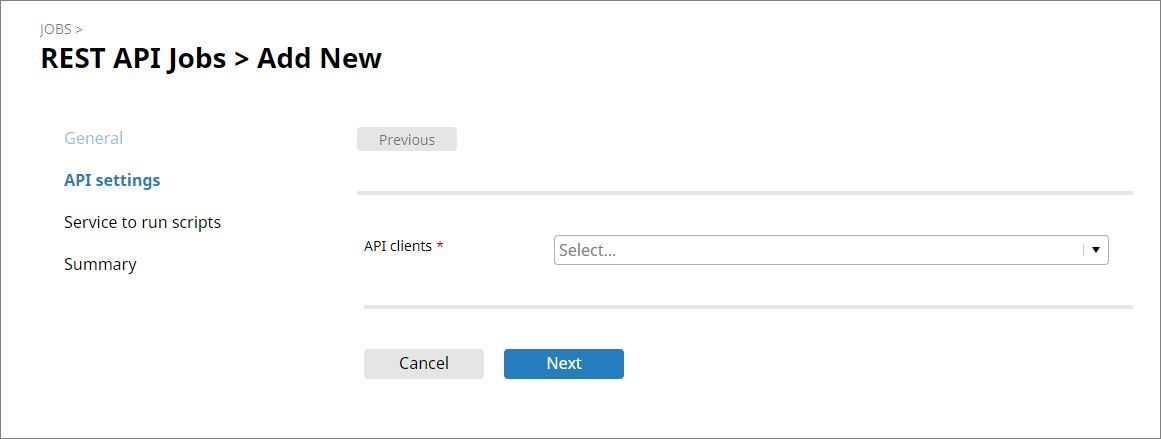Click the red required asterisk
This screenshot has width=1161, height=439.
click(x=440, y=246)
